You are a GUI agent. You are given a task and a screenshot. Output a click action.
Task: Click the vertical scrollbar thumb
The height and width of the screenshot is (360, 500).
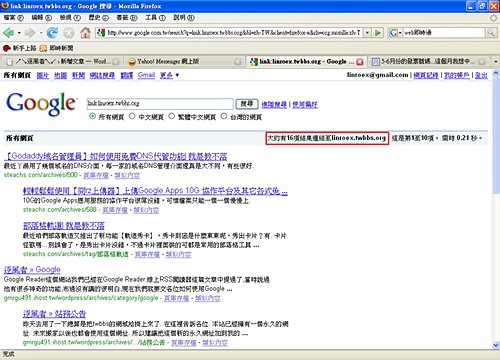[x=496, y=135]
